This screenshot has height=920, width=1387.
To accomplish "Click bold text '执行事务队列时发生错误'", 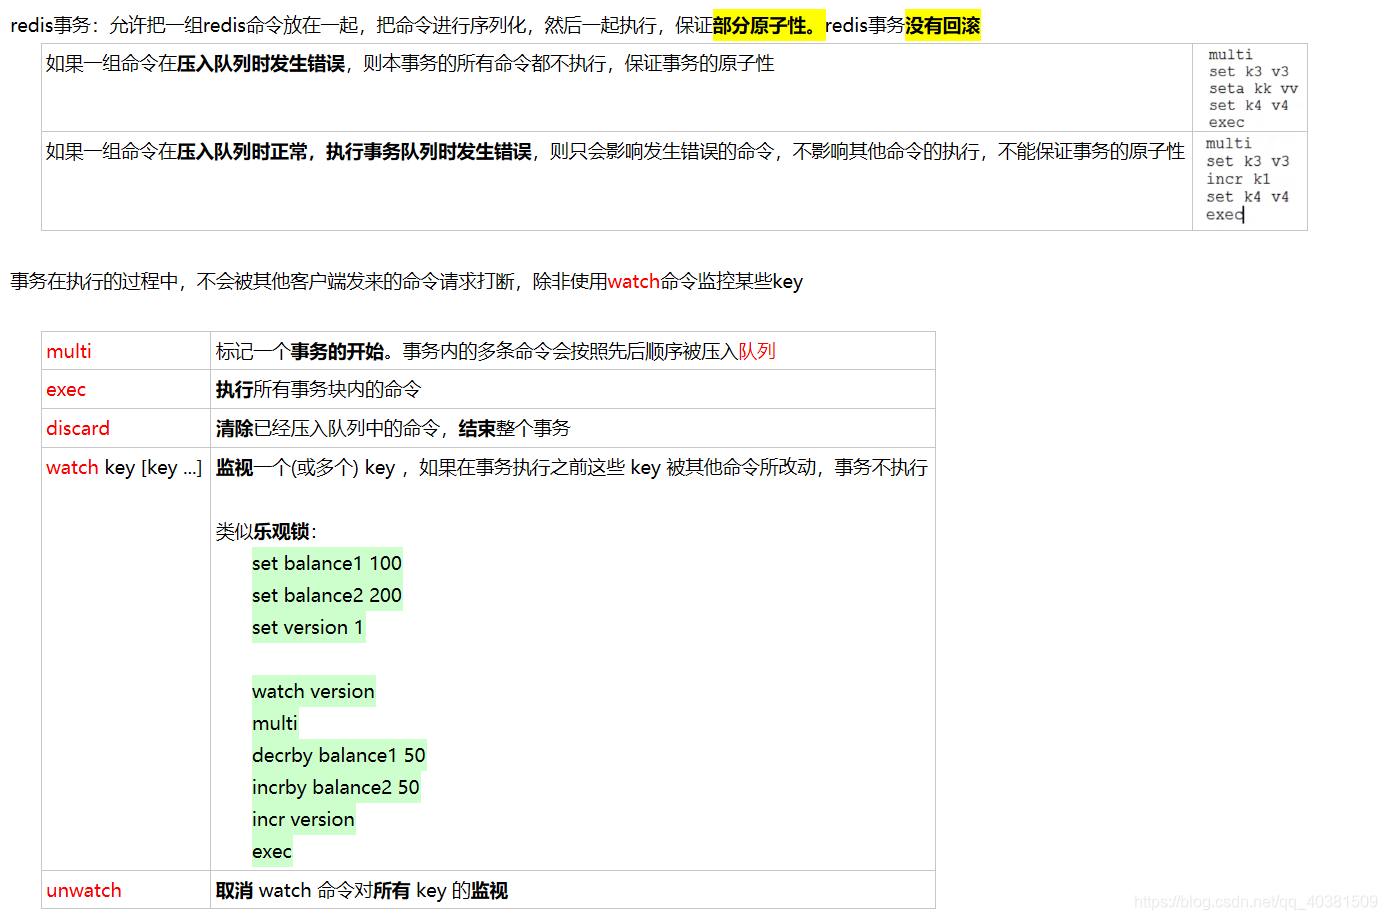I will tap(429, 151).
